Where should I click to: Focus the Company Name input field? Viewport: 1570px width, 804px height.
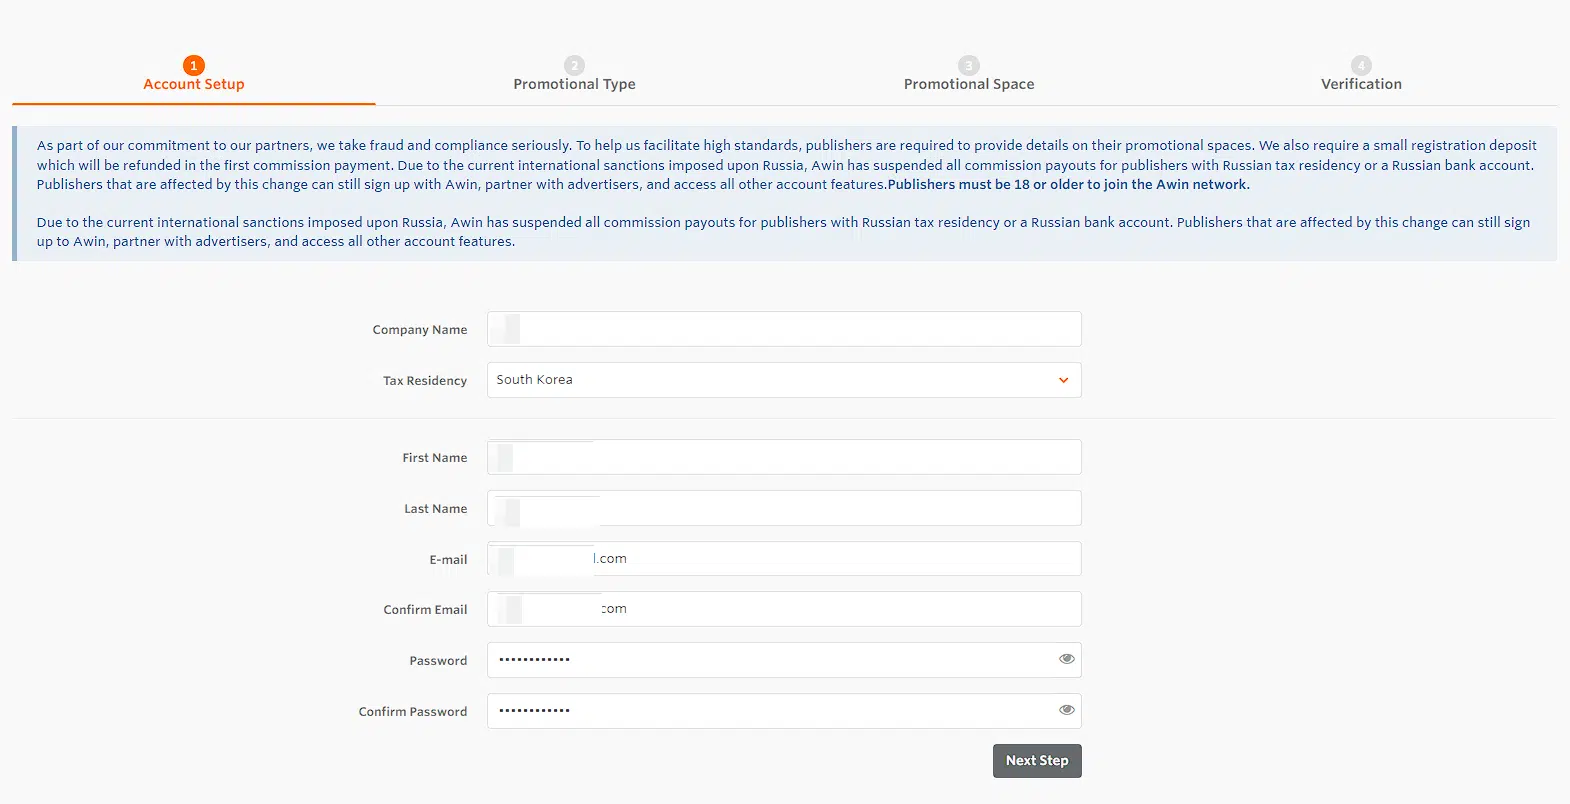(784, 329)
